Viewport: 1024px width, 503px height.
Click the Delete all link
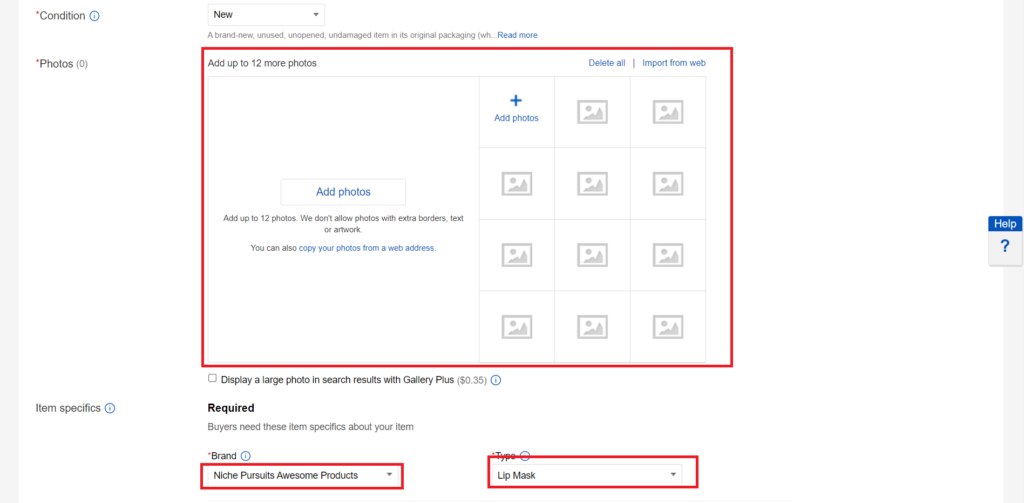[607, 63]
